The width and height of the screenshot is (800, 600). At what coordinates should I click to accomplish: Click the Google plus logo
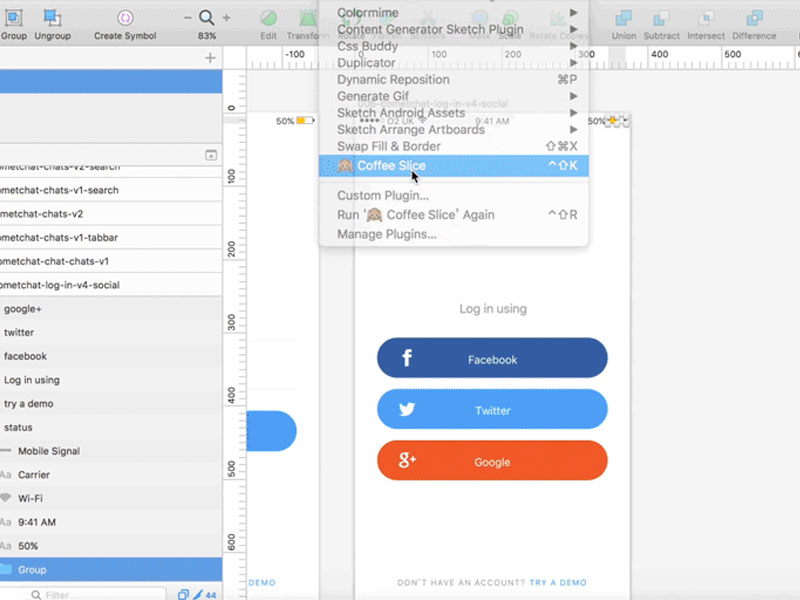click(x=407, y=460)
